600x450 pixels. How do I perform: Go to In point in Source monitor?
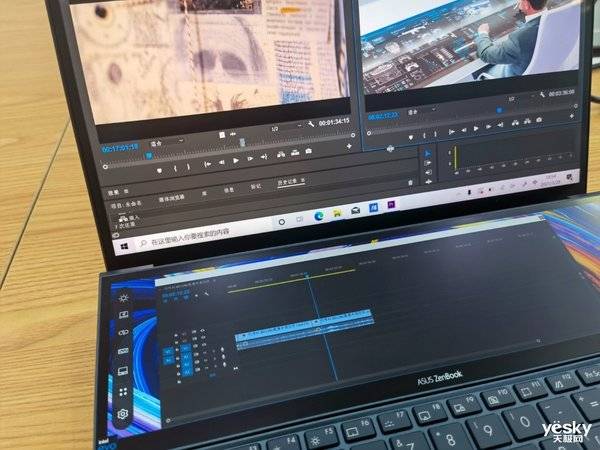click(x=207, y=164)
